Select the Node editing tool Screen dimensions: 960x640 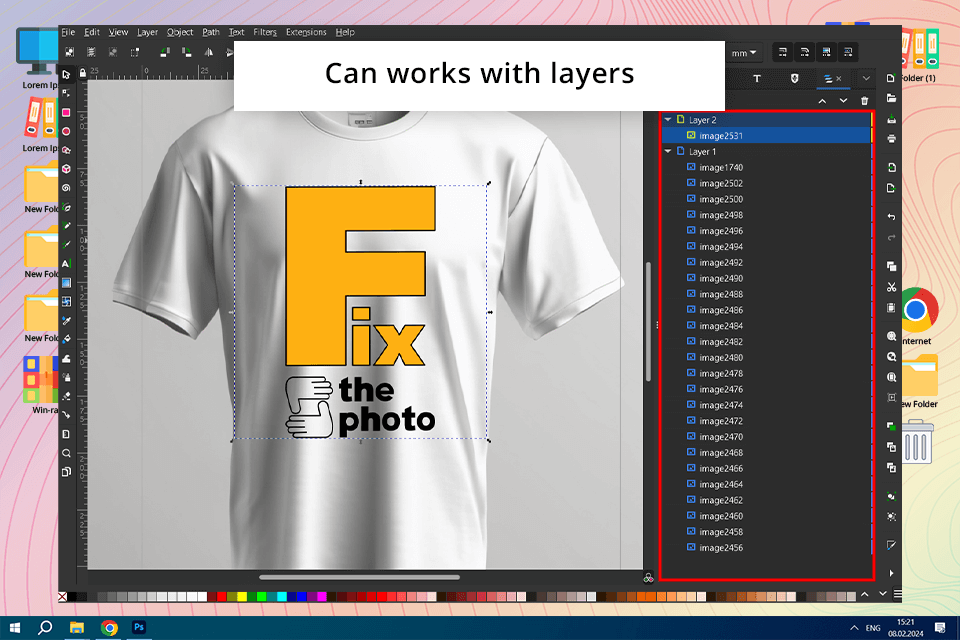coord(66,94)
